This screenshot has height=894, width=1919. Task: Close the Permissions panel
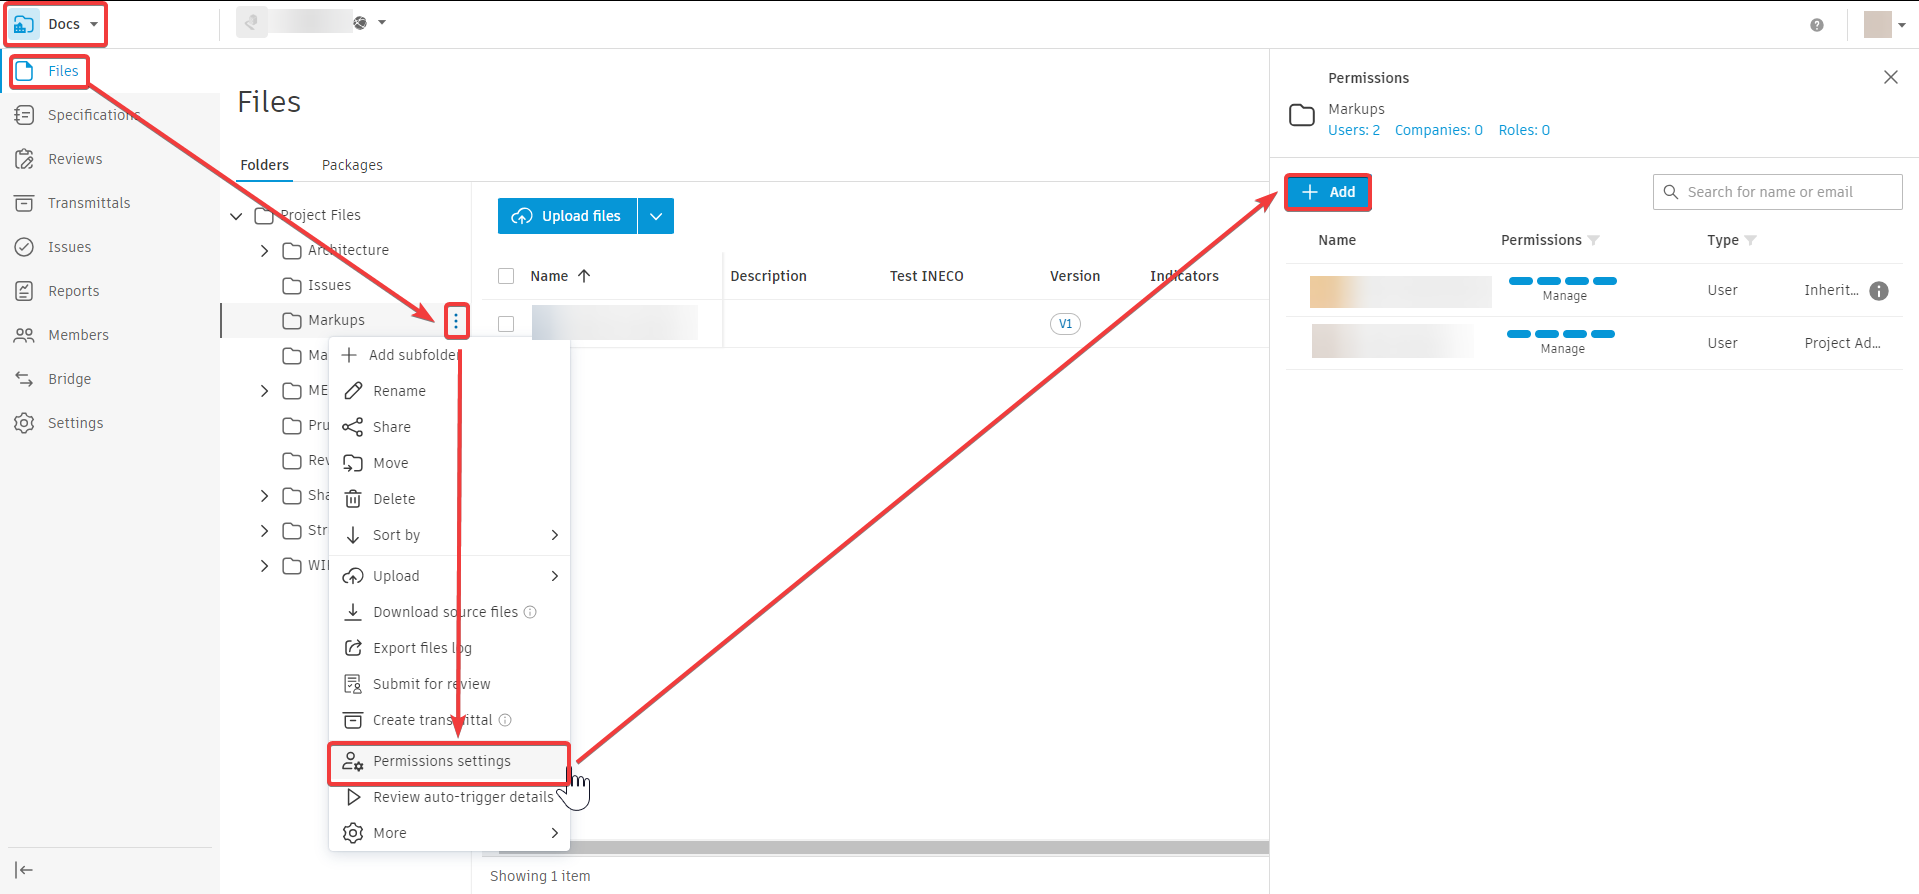pyautogui.click(x=1890, y=77)
